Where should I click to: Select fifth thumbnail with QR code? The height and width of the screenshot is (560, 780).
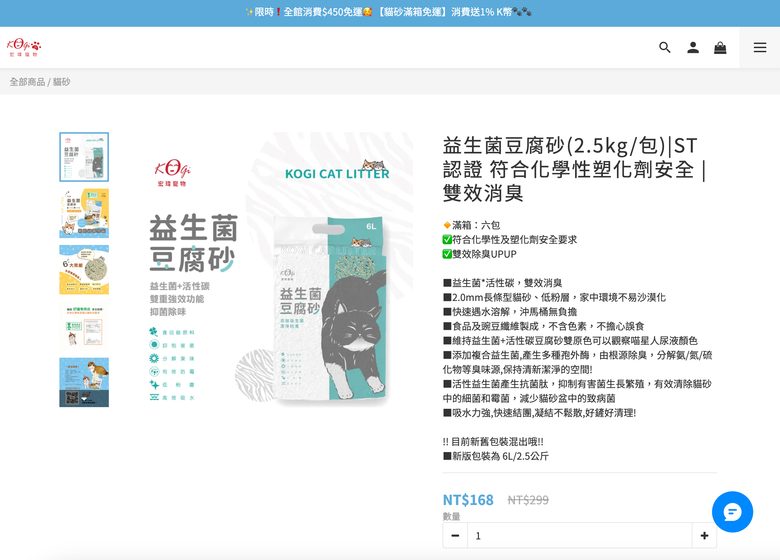click(x=84, y=382)
